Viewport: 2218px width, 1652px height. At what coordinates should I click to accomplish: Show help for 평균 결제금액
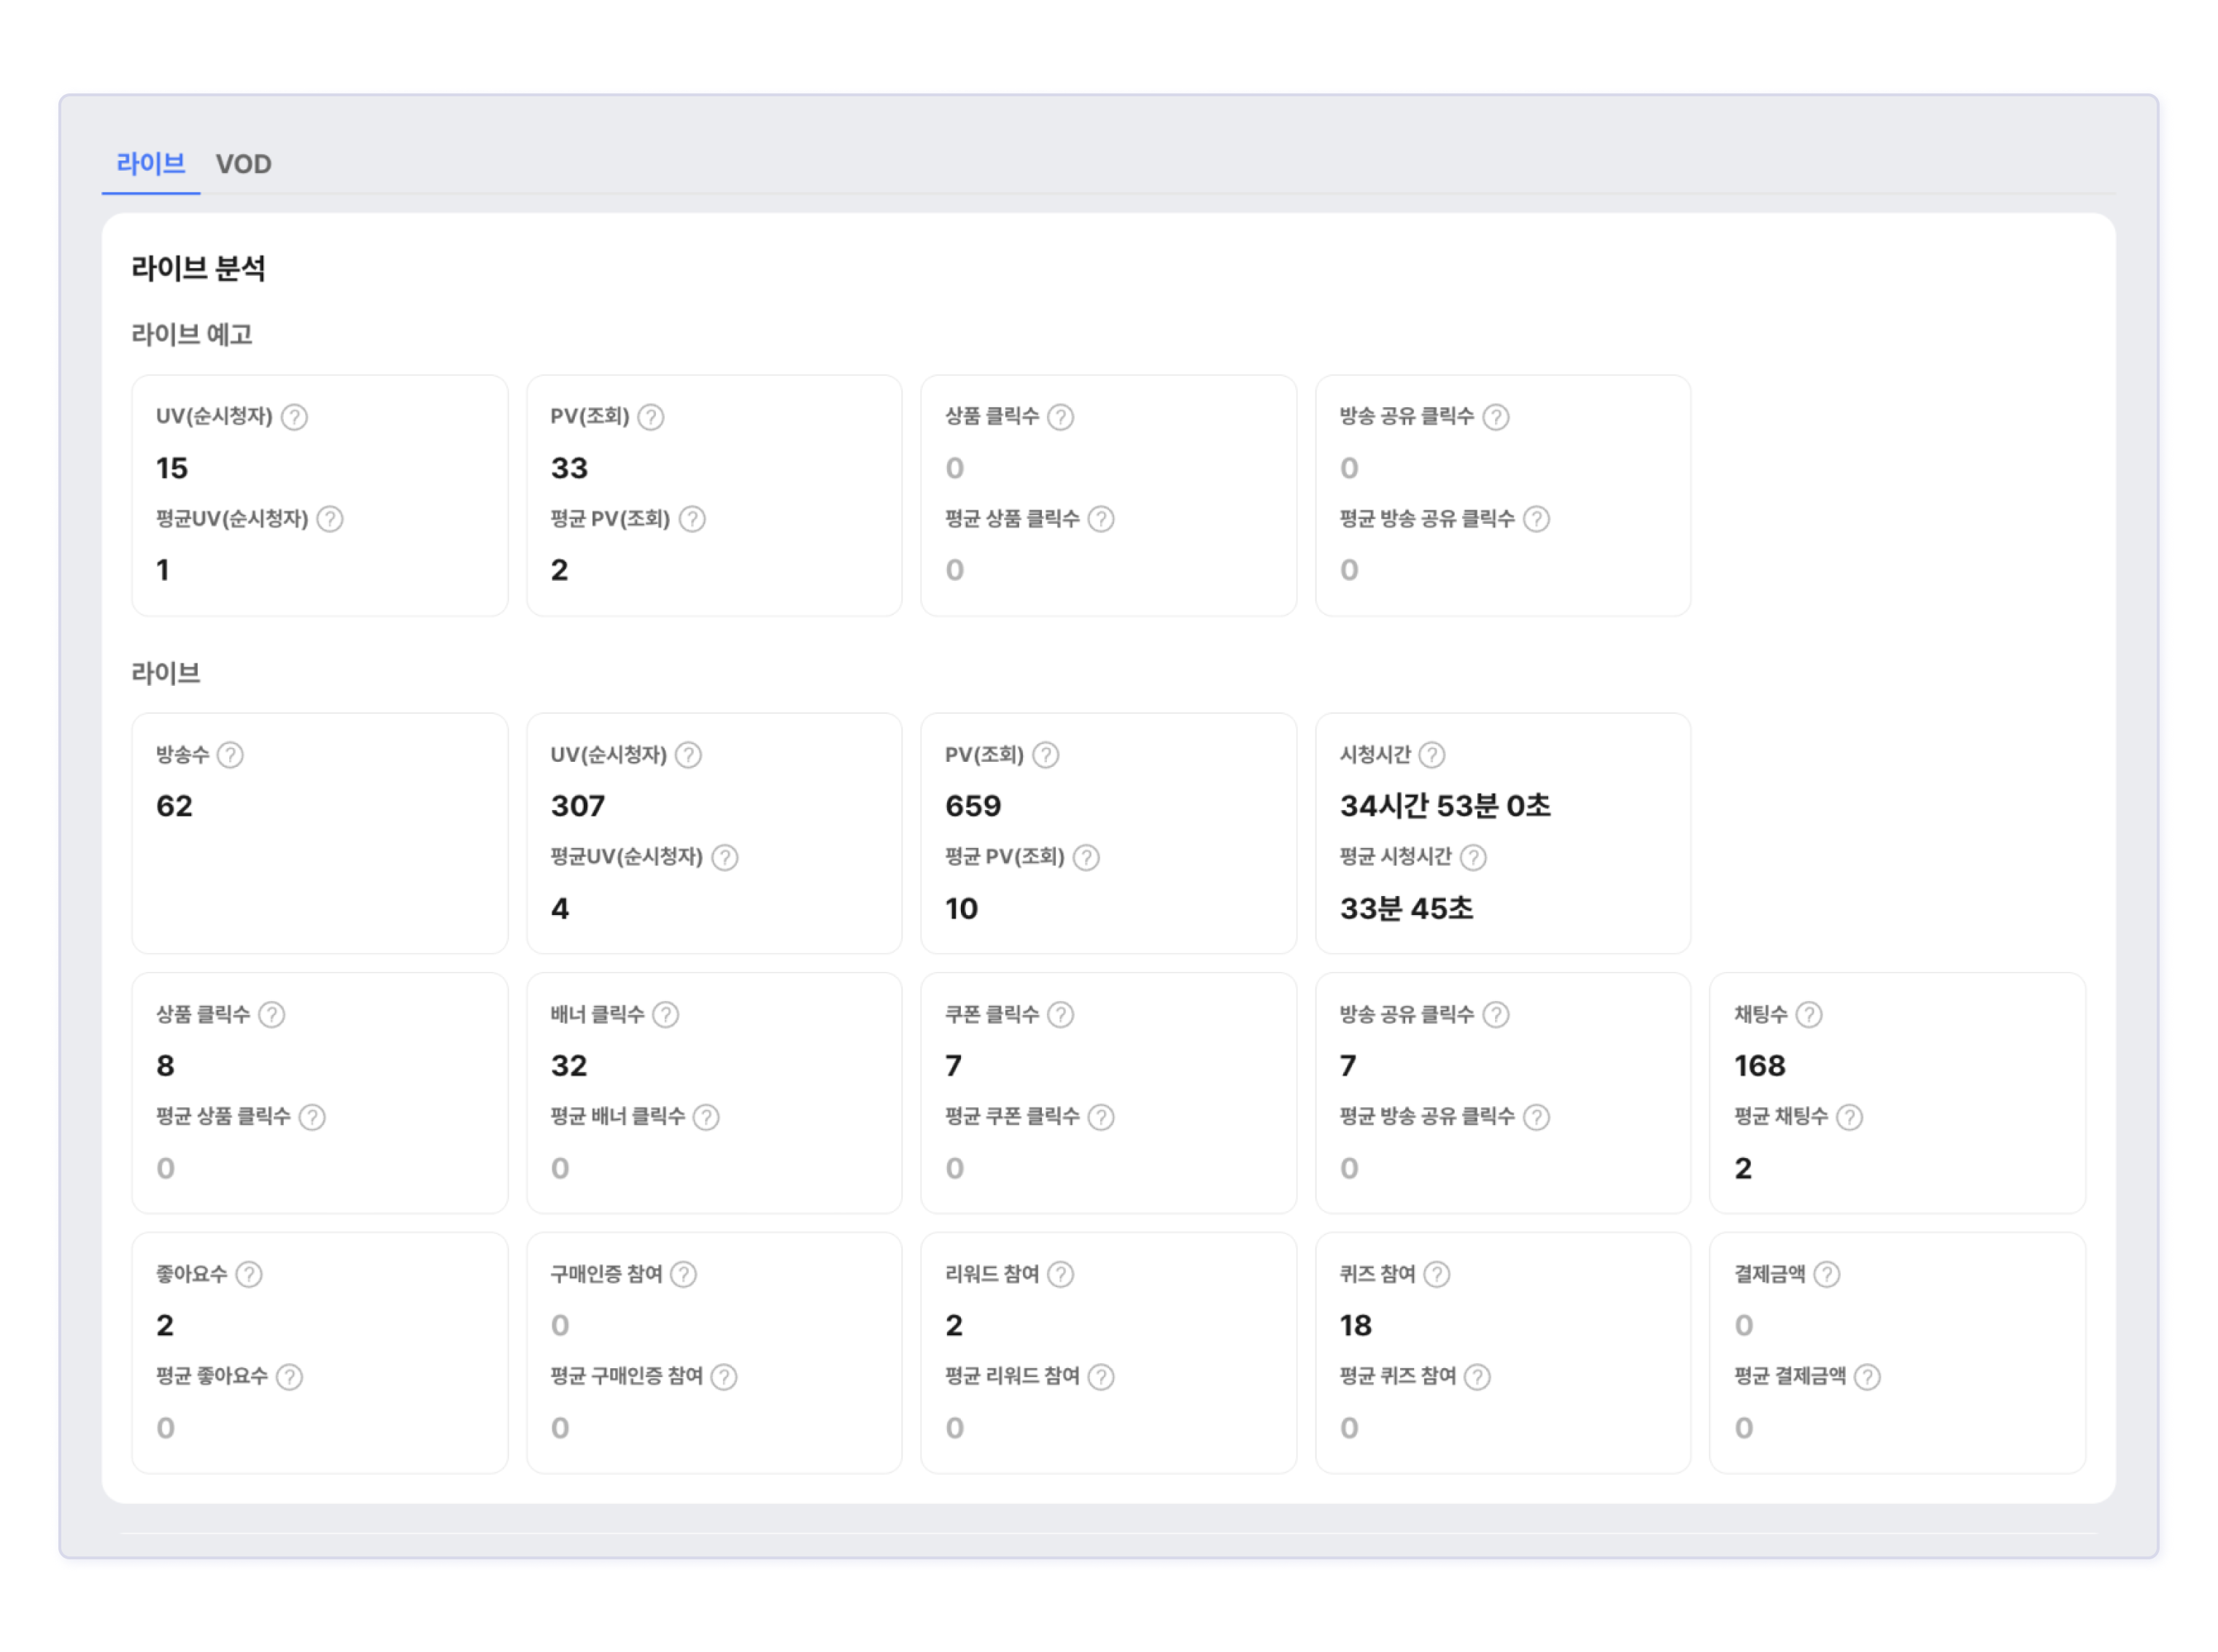coord(1867,1377)
